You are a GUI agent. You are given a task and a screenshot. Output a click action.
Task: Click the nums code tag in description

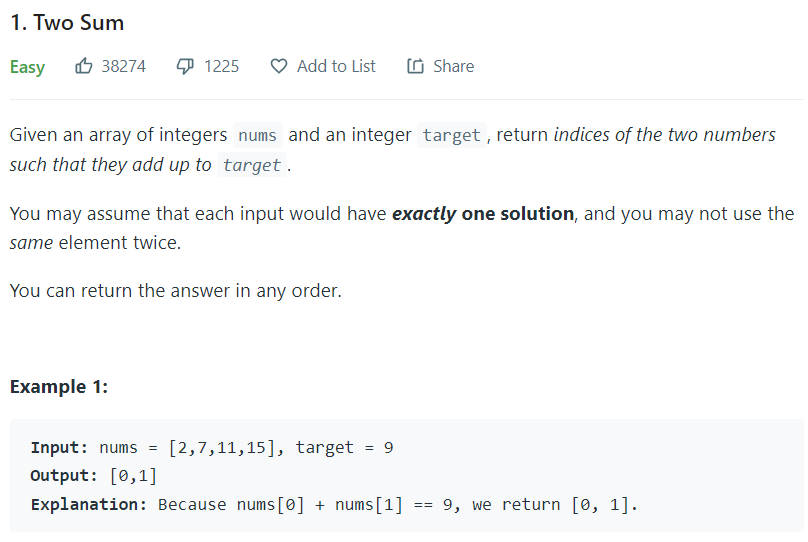pos(258,135)
